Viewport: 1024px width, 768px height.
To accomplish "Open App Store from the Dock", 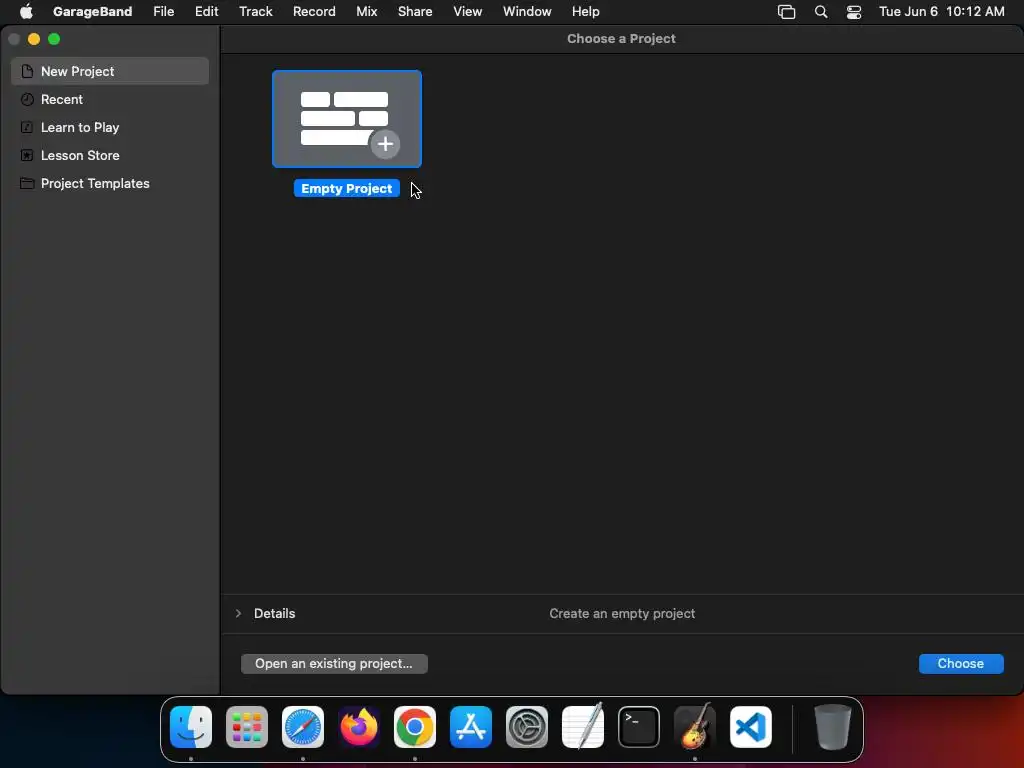I will pos(471,727).
